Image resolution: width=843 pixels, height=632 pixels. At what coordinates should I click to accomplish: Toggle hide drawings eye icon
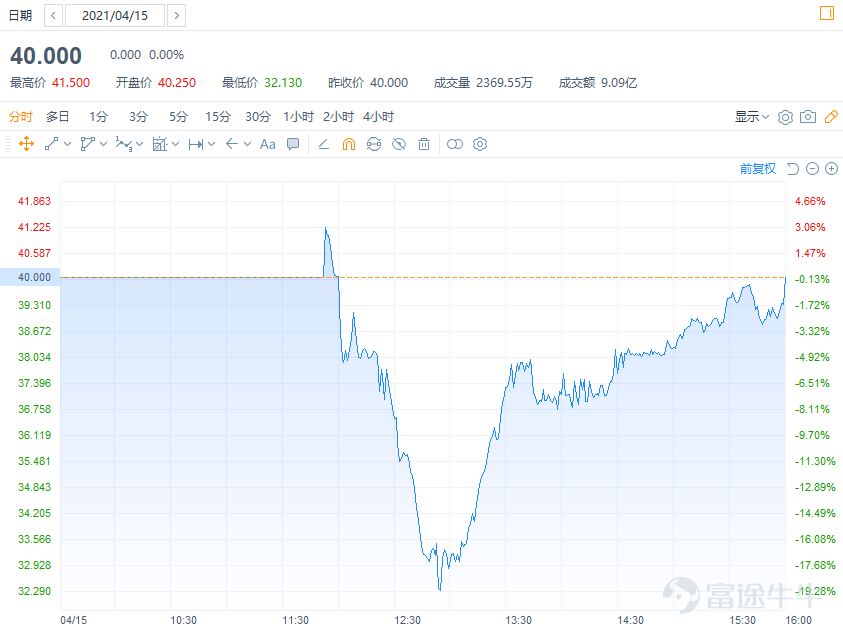pyautogui.click(x=399, y=144)
